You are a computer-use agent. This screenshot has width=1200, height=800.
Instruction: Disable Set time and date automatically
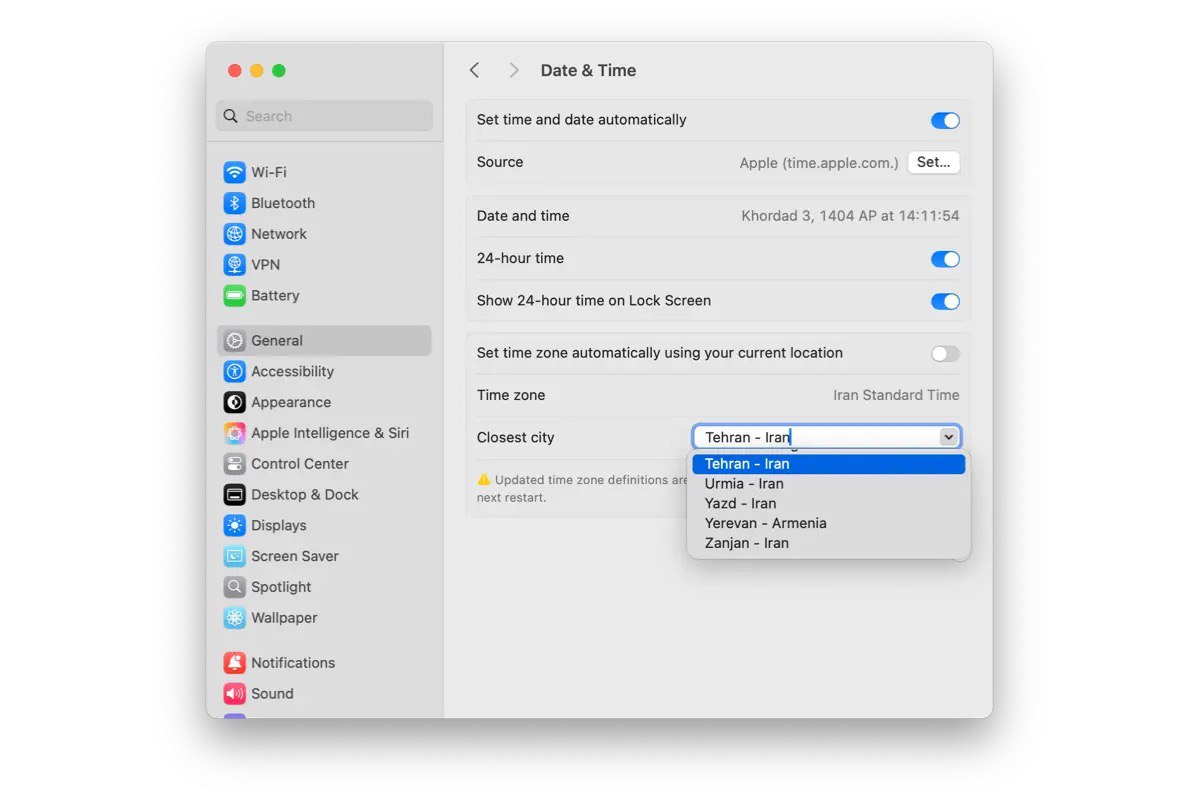[945, 120]
